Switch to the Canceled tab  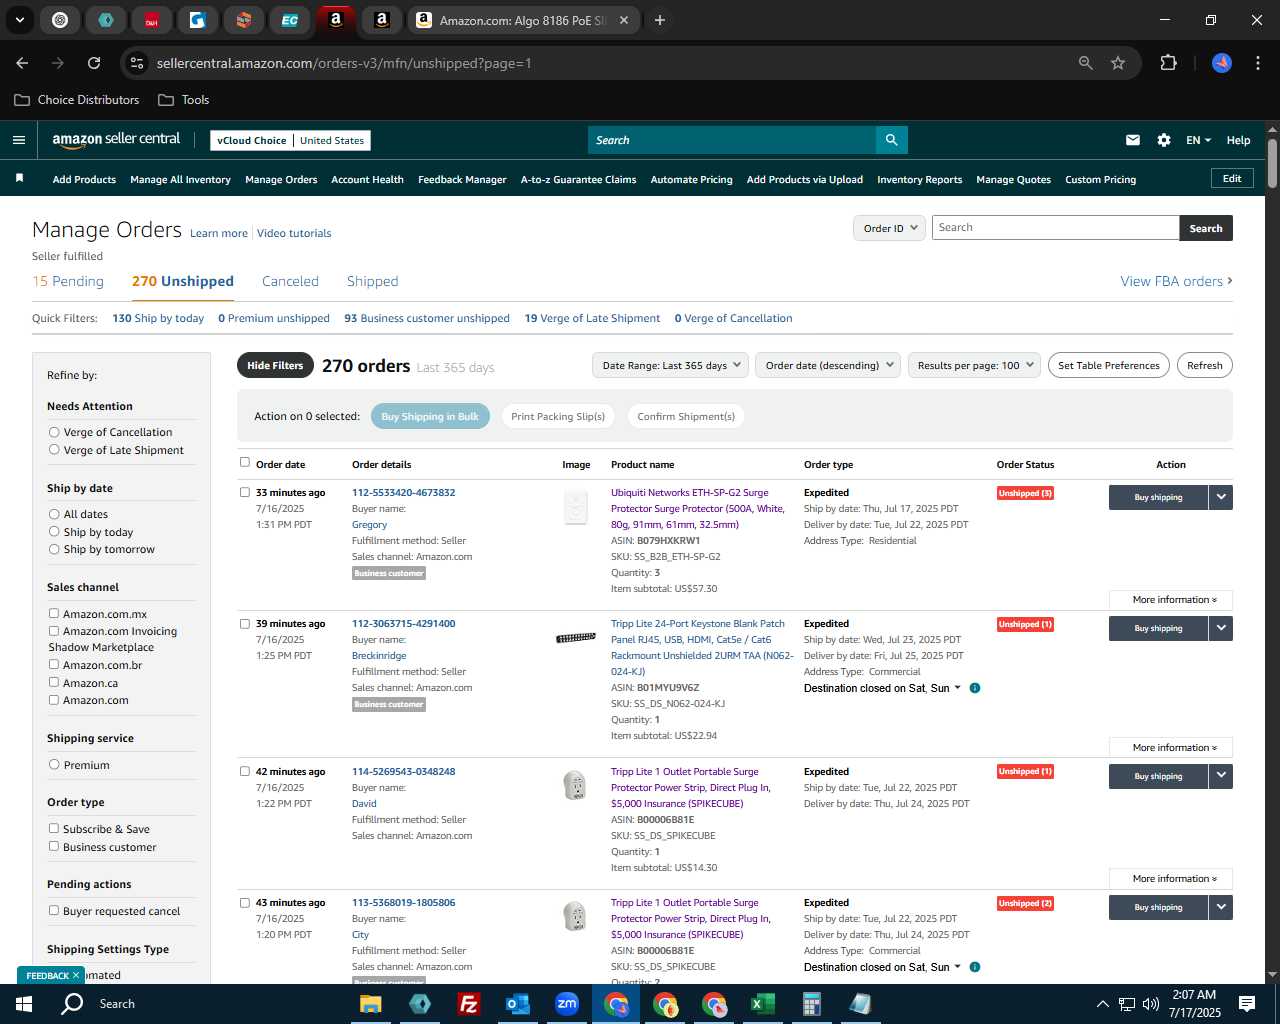coord(290,281)
